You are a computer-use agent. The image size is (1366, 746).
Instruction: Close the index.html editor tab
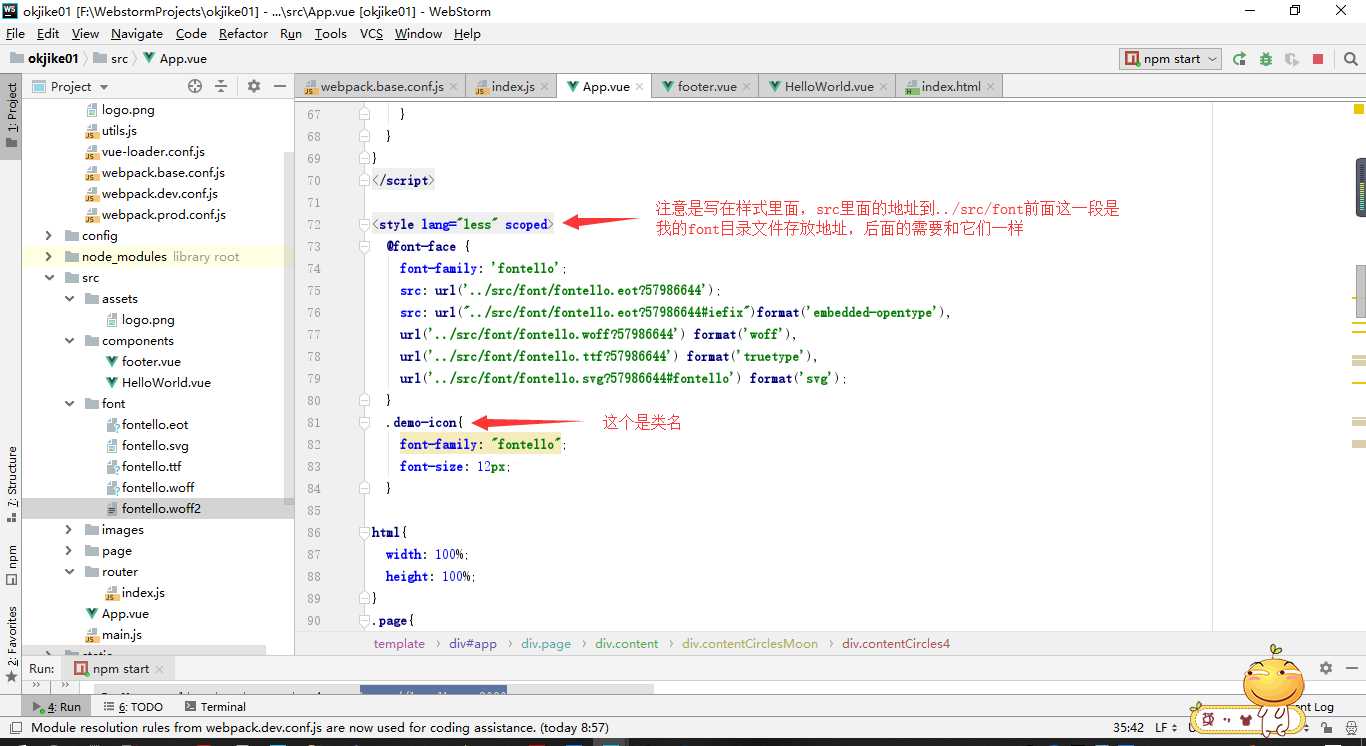coord(990,87)
